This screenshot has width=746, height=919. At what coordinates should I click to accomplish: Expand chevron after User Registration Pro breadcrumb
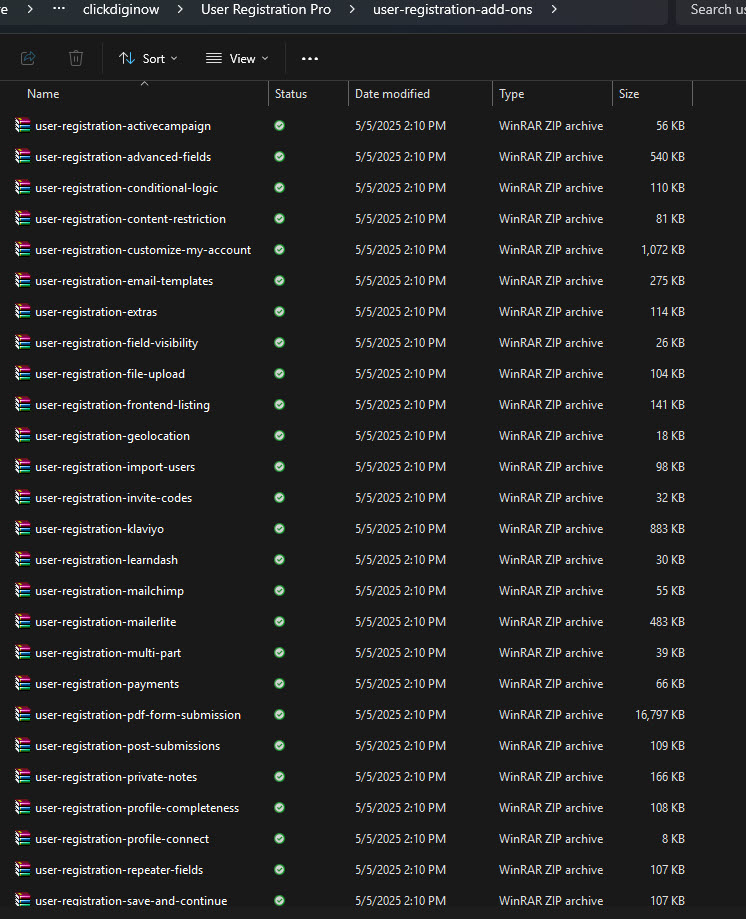click(352, 9)
